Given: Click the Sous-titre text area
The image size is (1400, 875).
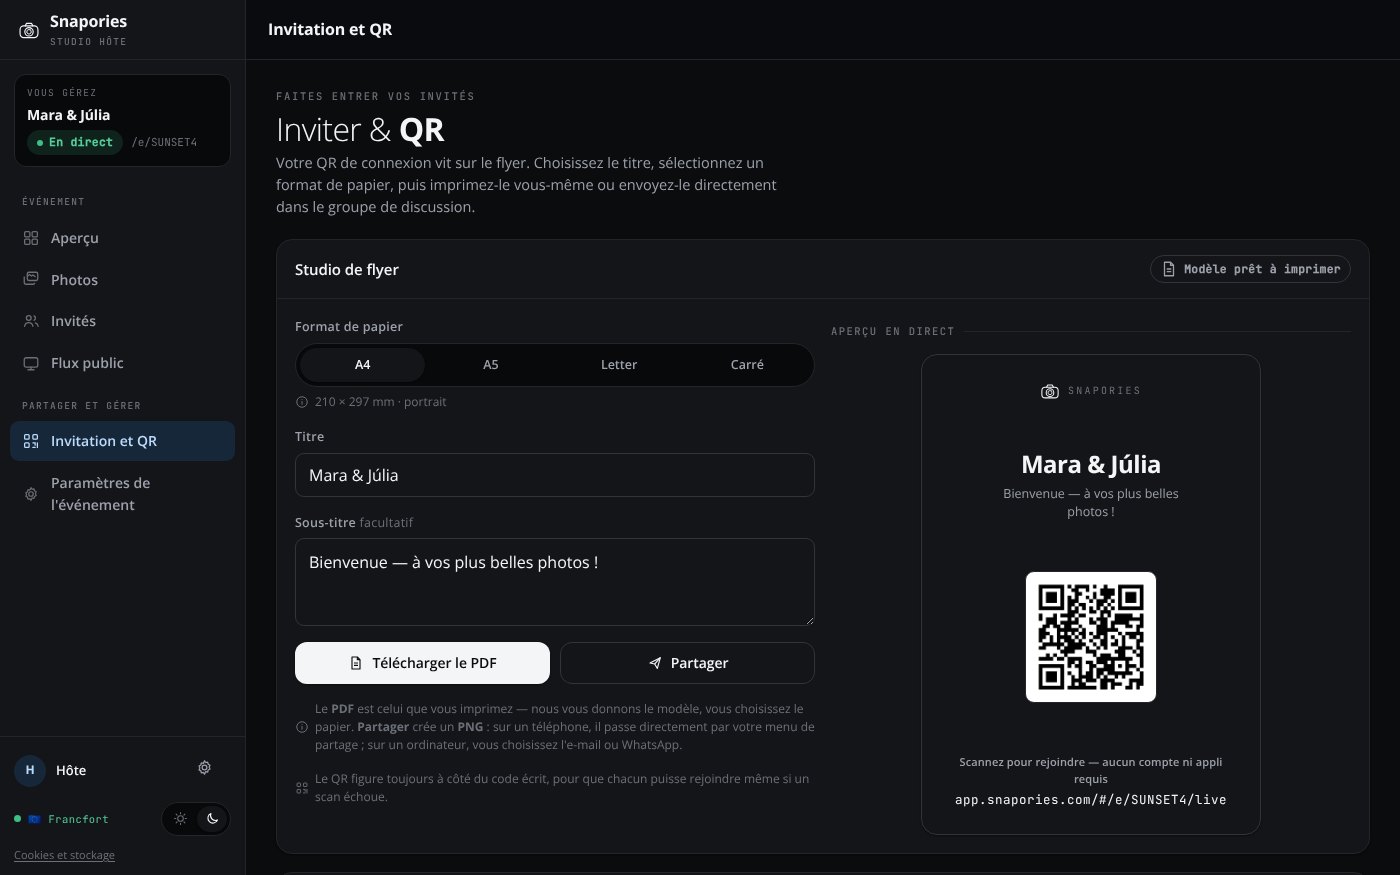Looking at the screenshot, I should [x=555, y=582].
